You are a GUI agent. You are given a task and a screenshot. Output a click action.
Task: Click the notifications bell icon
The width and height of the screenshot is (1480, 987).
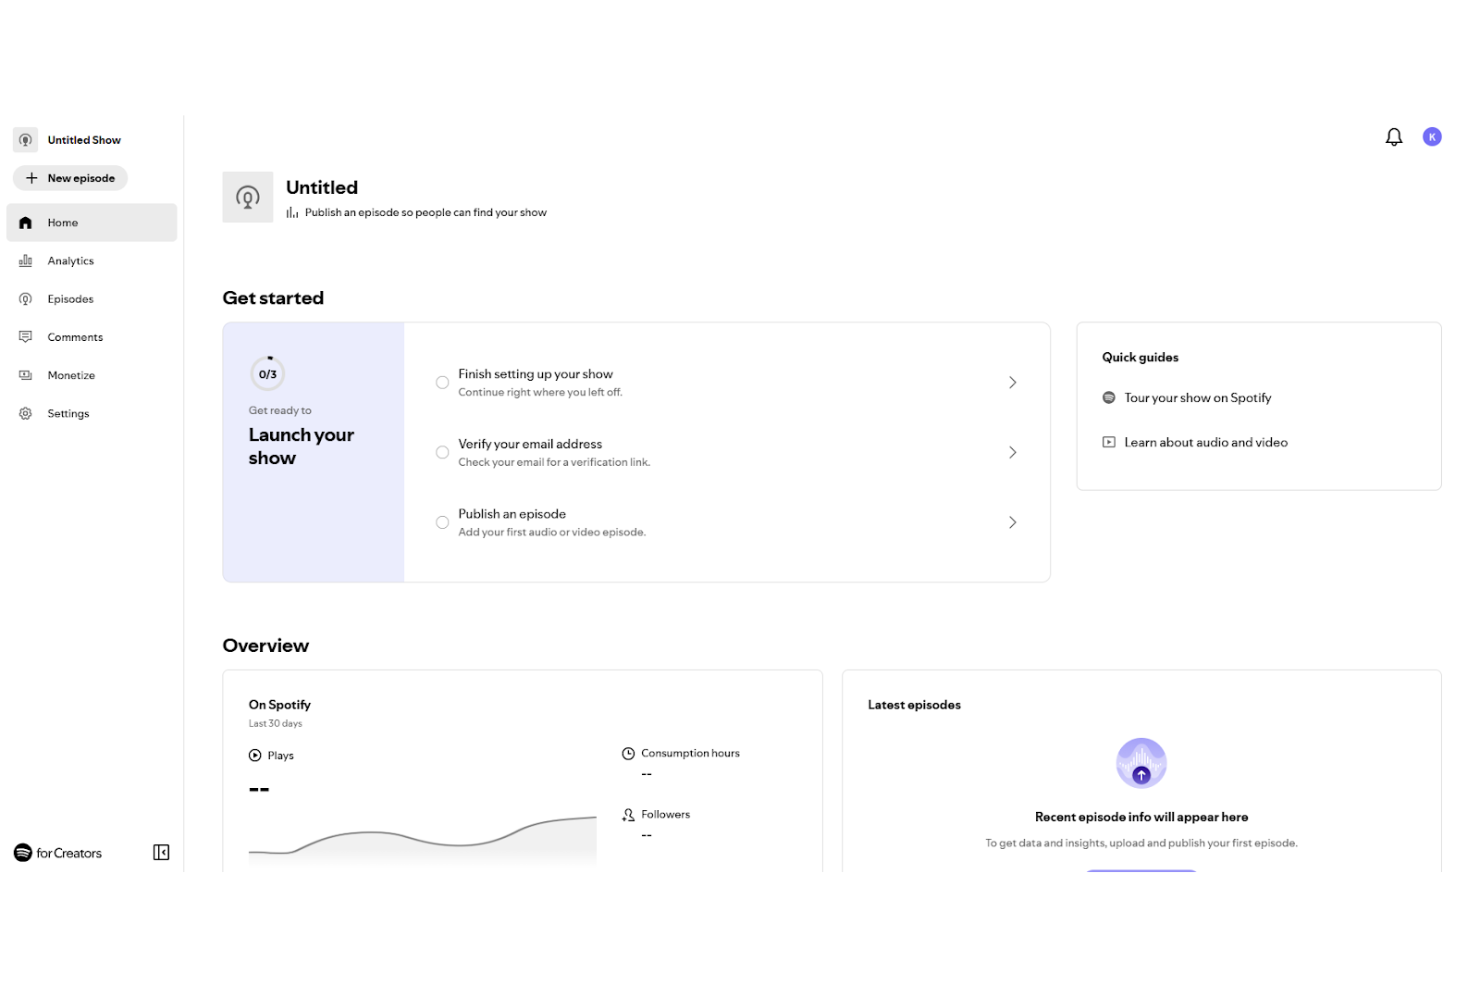(1393, 137)
